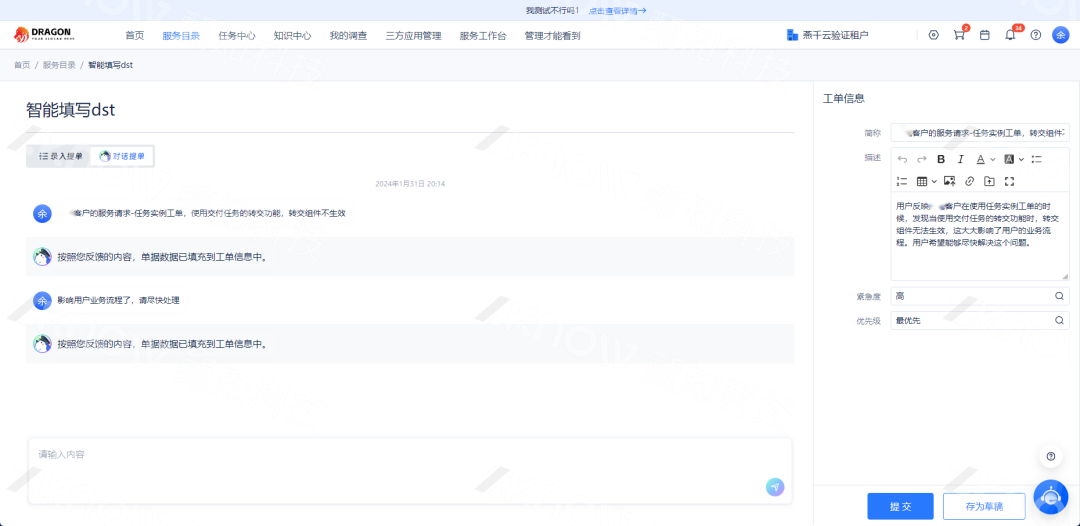The image size is (1080, 526).
Task: Click the upload file icon in the editor
Action: [989, 181]
